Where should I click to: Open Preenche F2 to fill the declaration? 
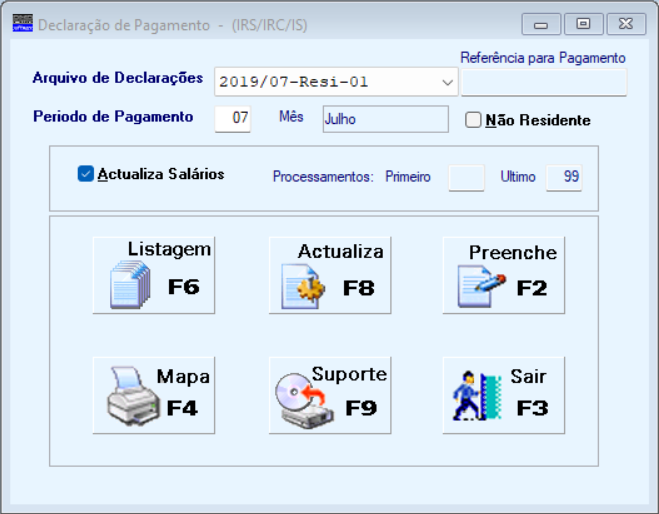[503, 275]
